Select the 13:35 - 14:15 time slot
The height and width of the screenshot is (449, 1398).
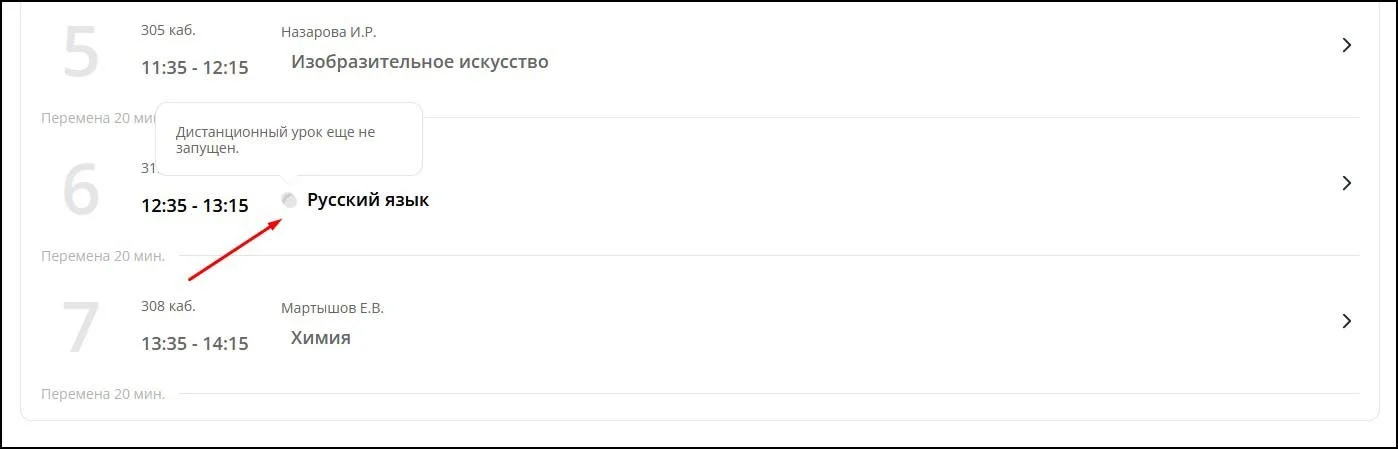click(x=195, y=344)
